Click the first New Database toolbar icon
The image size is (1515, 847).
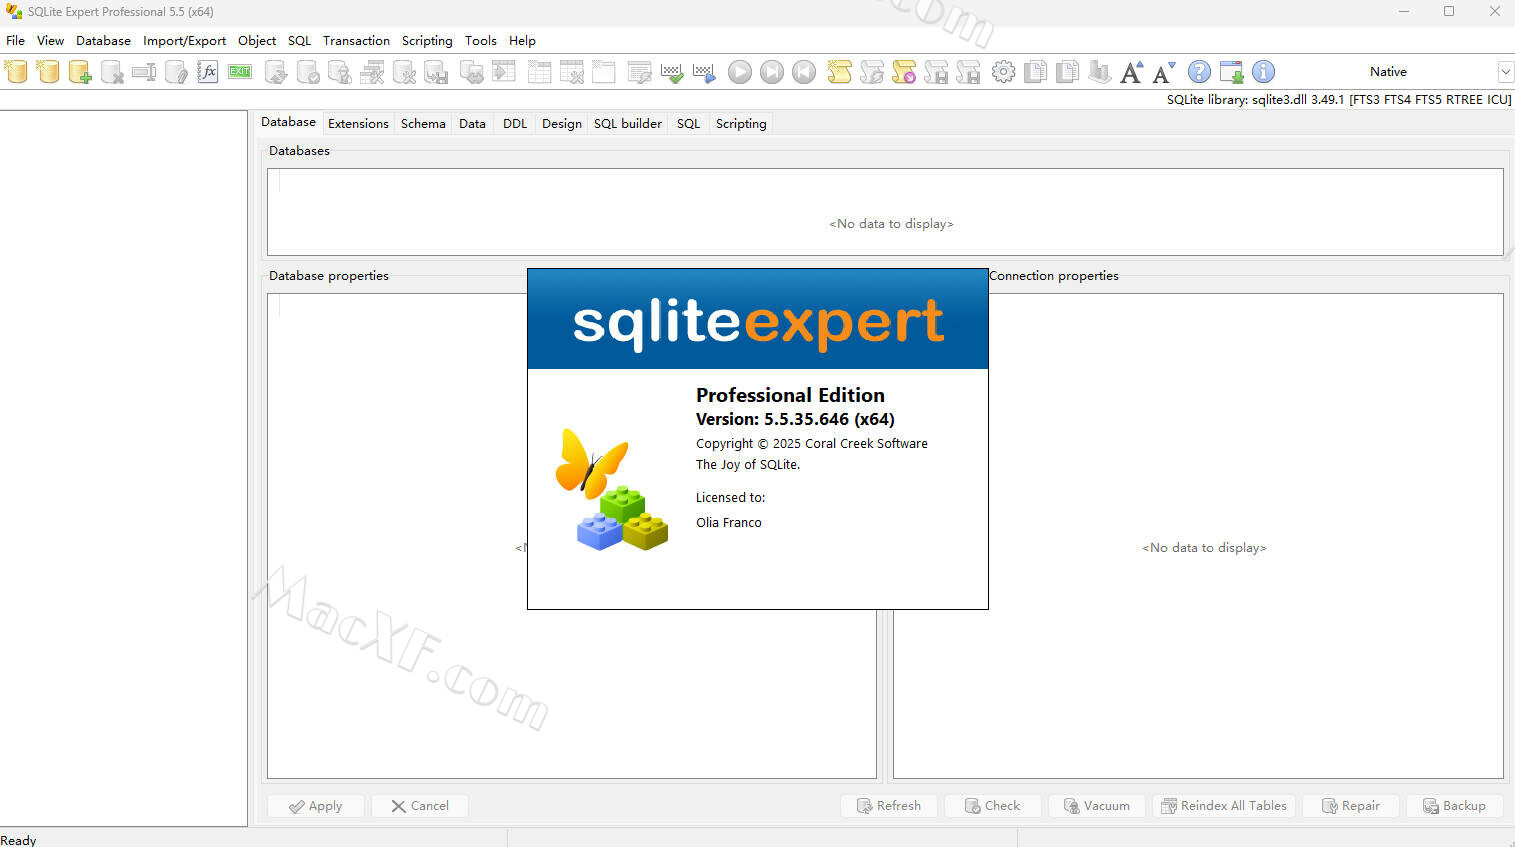click(x=16, y=72)
